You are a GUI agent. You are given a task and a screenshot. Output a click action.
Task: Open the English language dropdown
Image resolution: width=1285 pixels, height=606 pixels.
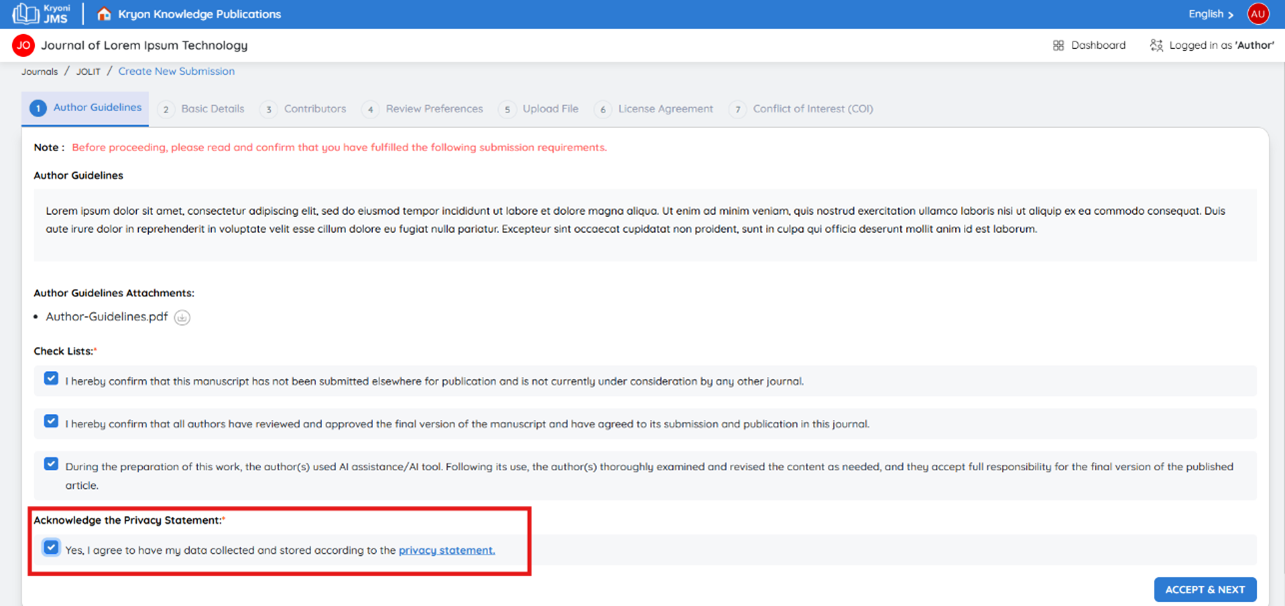click(1211, 14)
